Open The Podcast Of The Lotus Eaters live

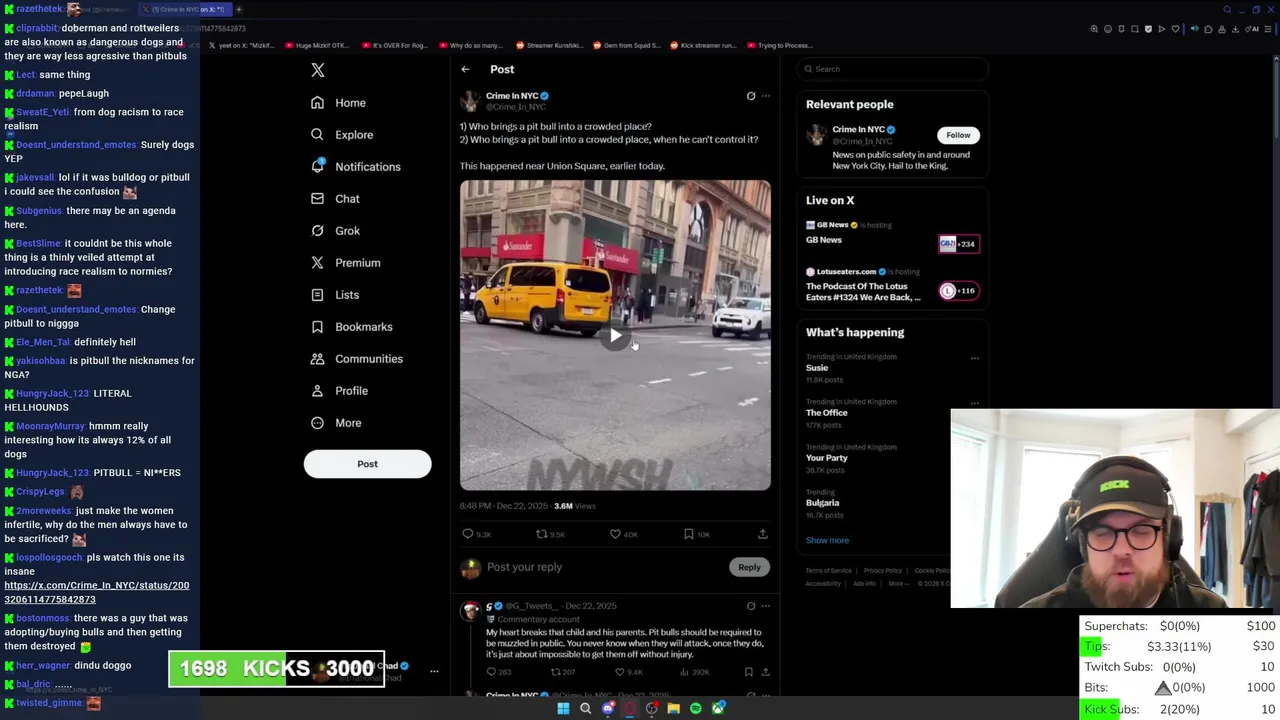point(893,285)
